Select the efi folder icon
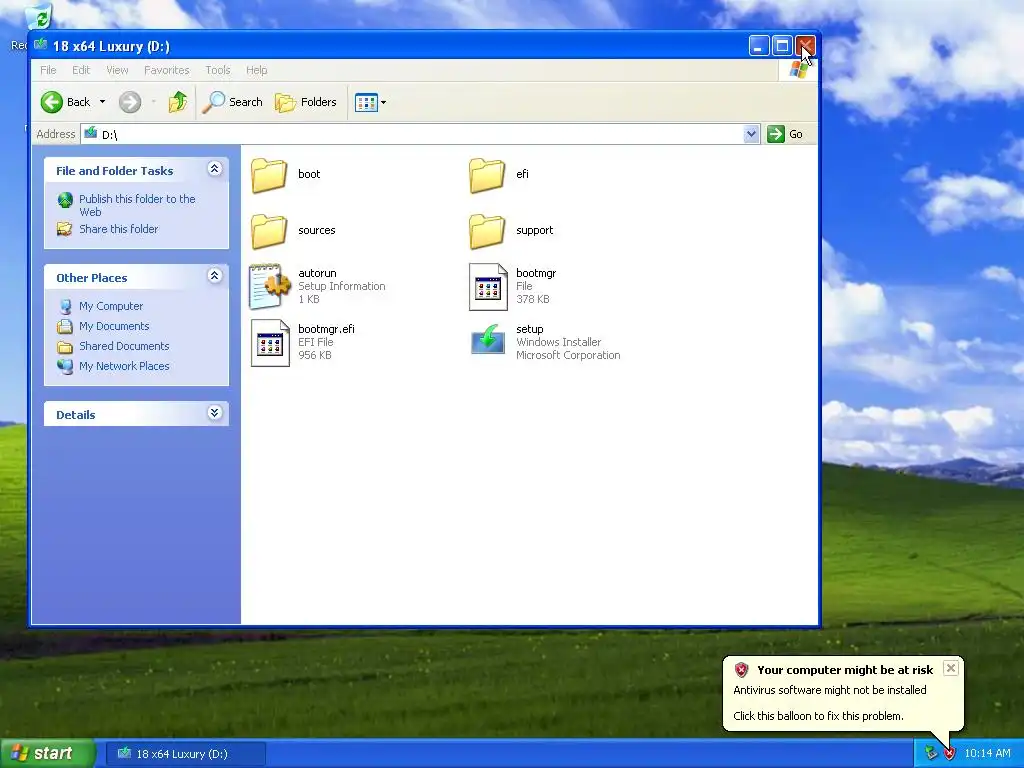 pyautogui.click(x=487, y=174)
